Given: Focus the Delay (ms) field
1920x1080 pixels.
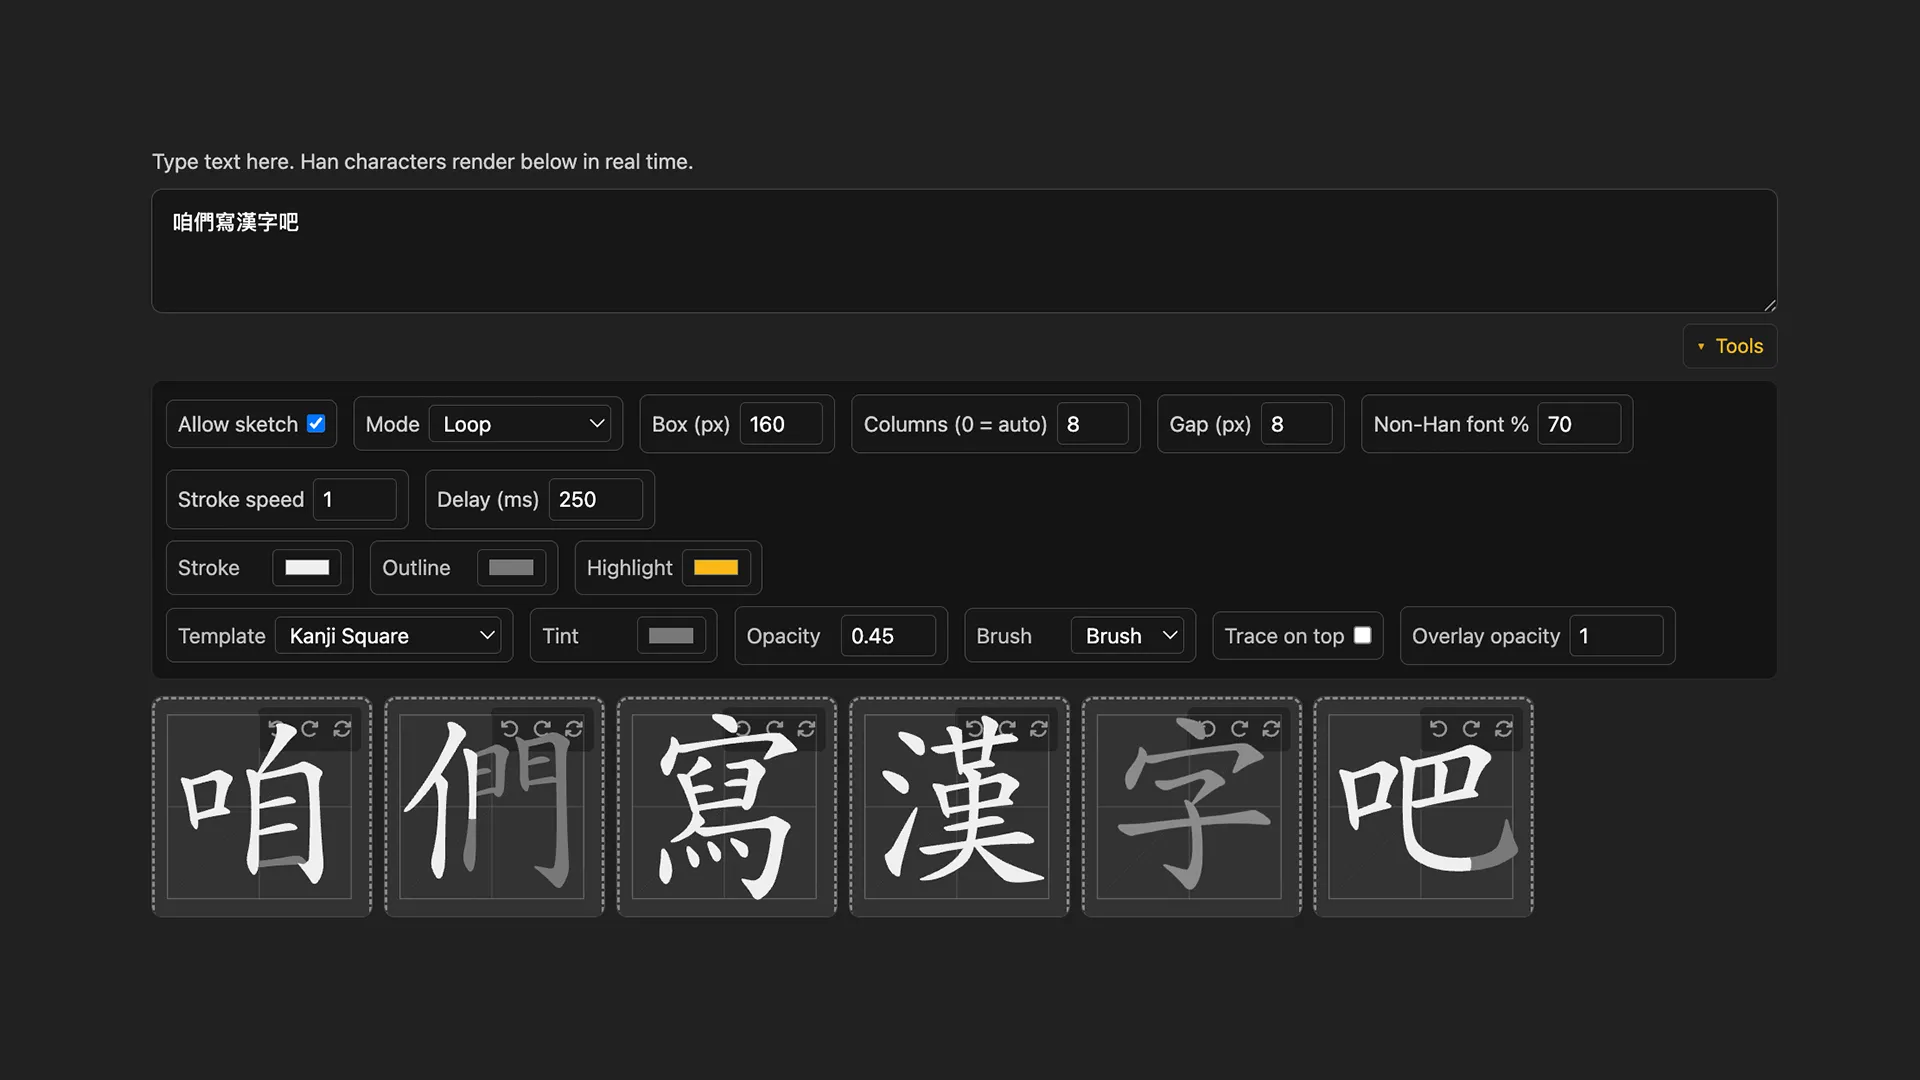Looking at the screenshot, I should 597,499.
